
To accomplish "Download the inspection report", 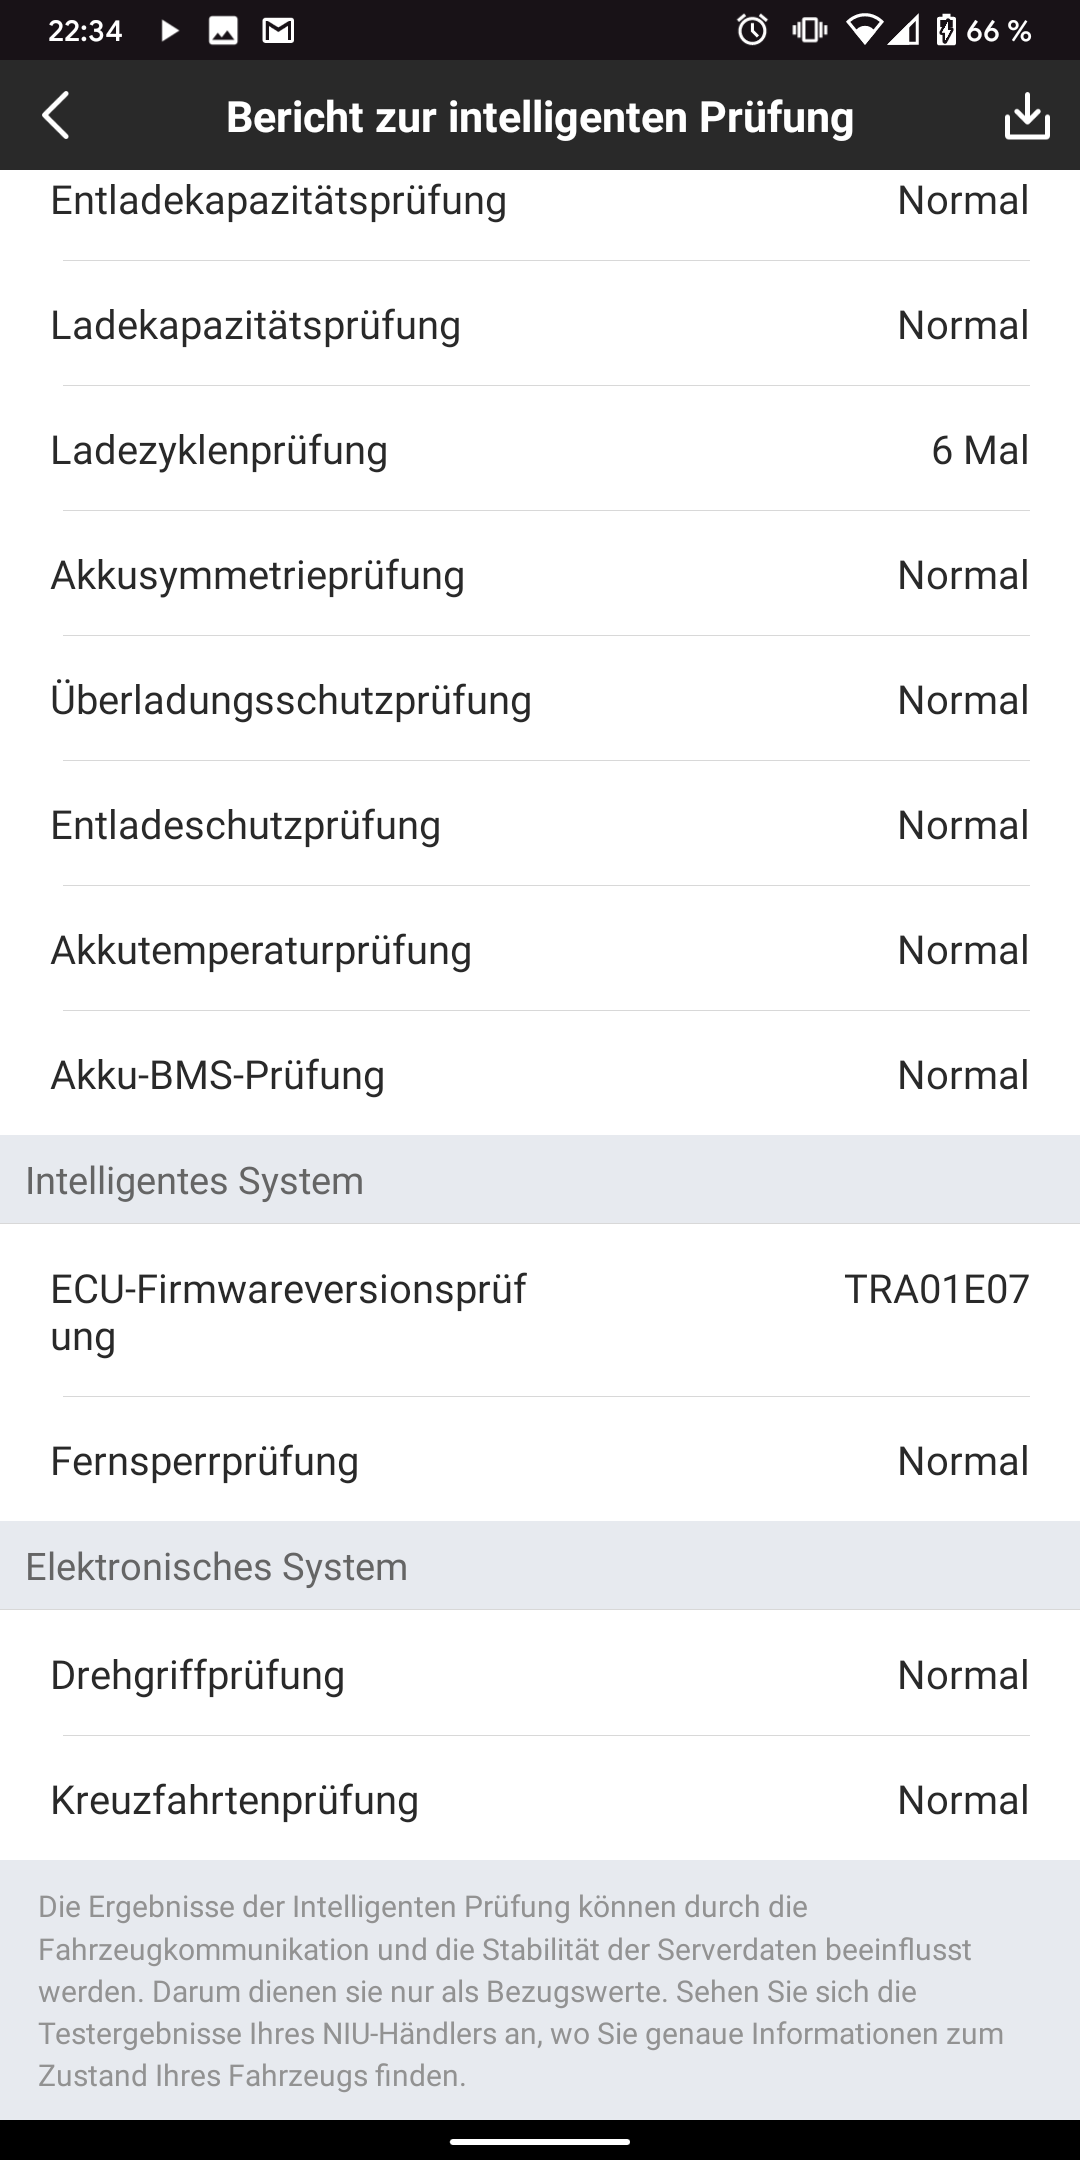I will click(x=1026, y=116).
